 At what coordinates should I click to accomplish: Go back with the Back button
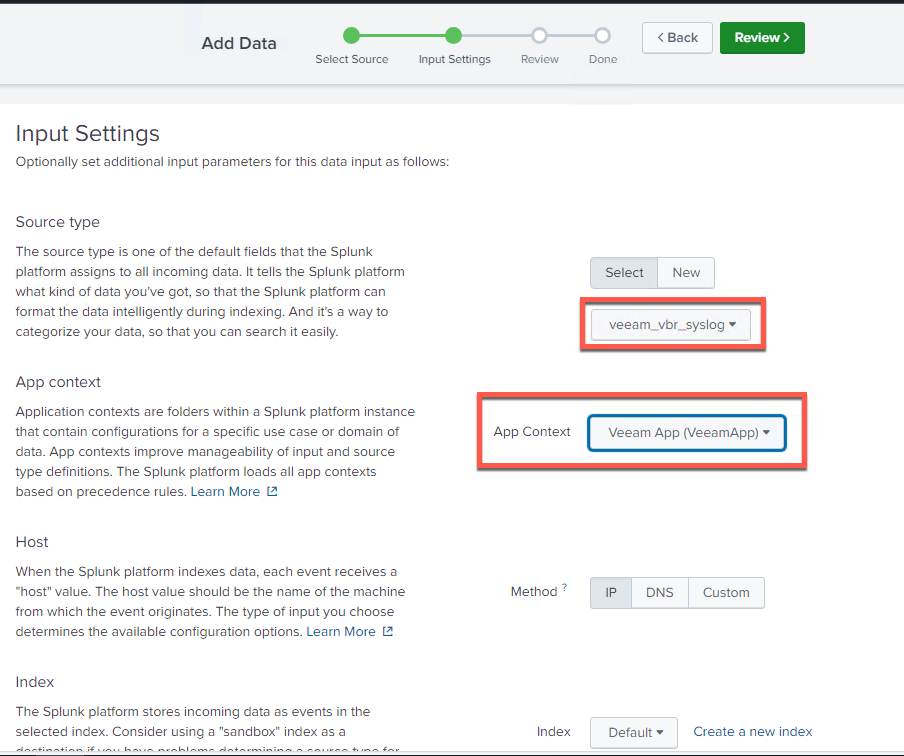(677, 38)
